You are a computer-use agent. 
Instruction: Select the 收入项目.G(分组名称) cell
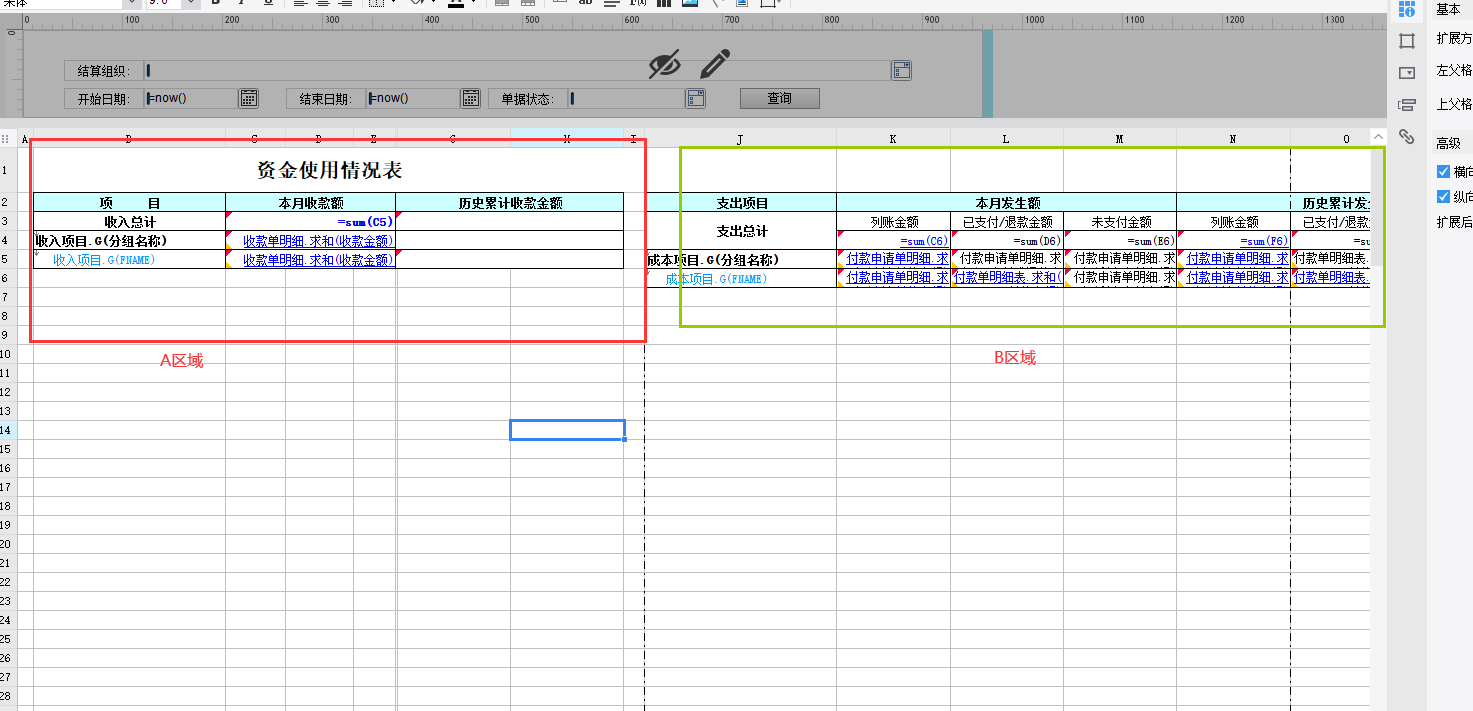[x=129, y=241]
